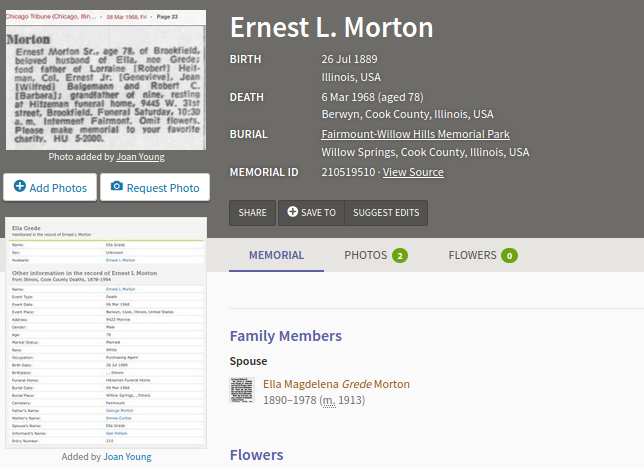Open Joan Young link under obituary photo
This screenshot has width=644, height=468.
coord(140,157)
